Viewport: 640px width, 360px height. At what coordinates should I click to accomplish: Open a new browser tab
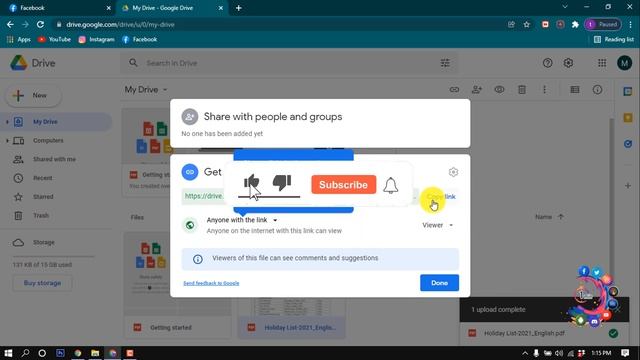point(238,8)
